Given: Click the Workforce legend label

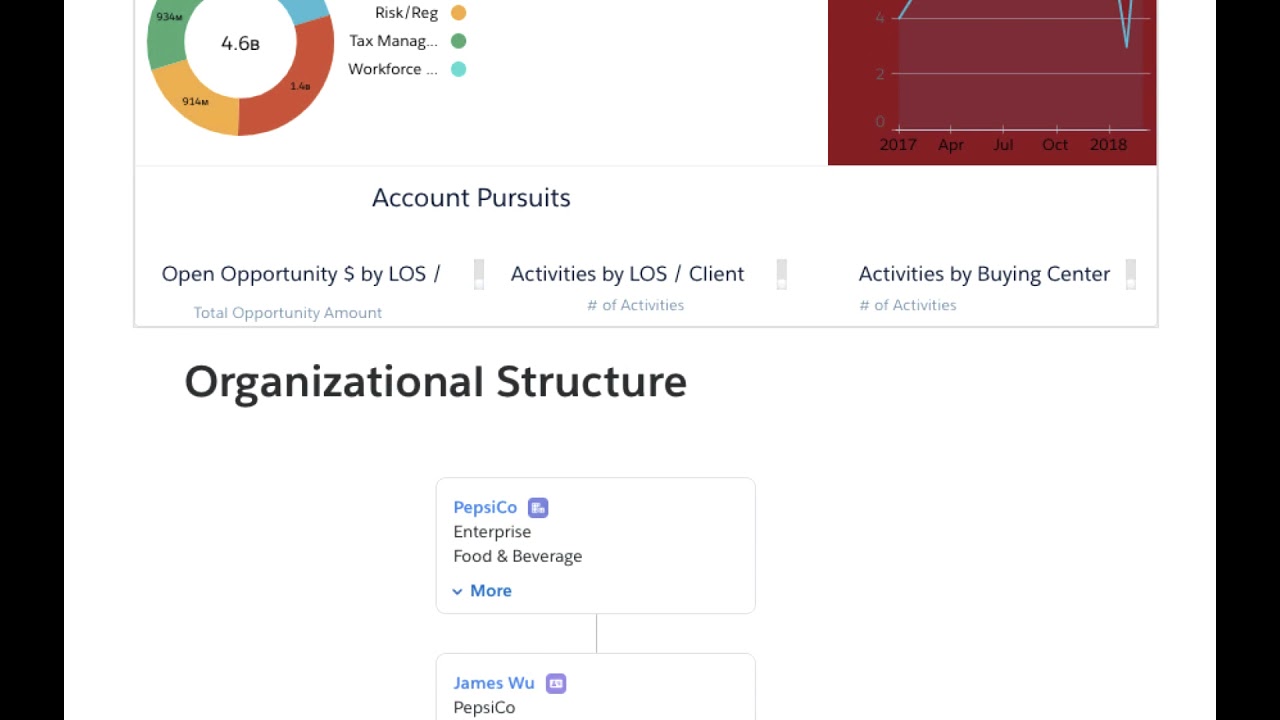Looking at the screenshot, I should [x=392, y=69].
